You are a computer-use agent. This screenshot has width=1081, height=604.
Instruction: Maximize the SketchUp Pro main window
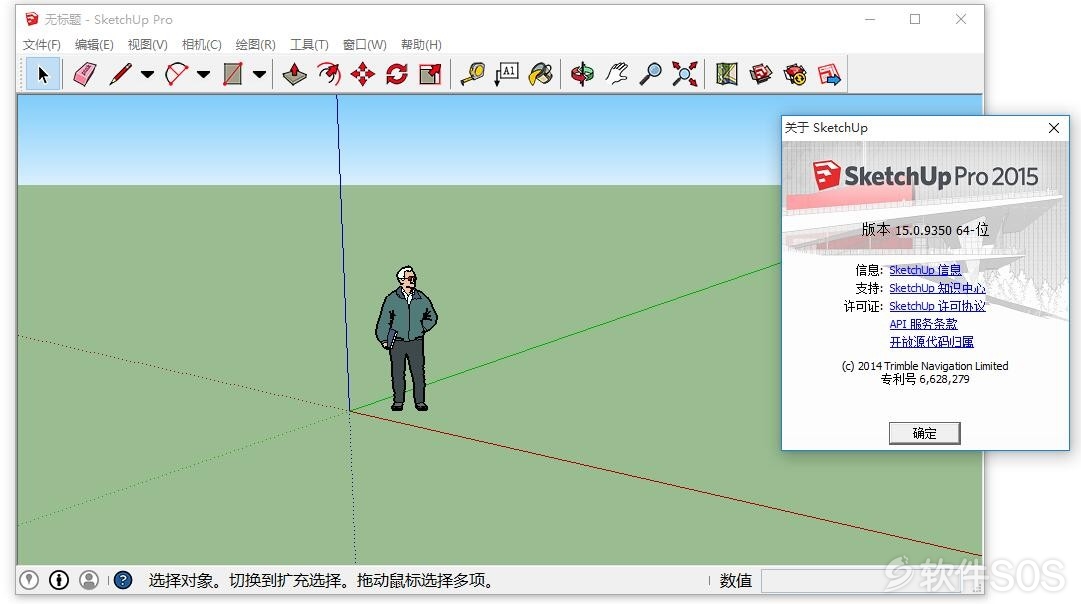coord(915,19)
